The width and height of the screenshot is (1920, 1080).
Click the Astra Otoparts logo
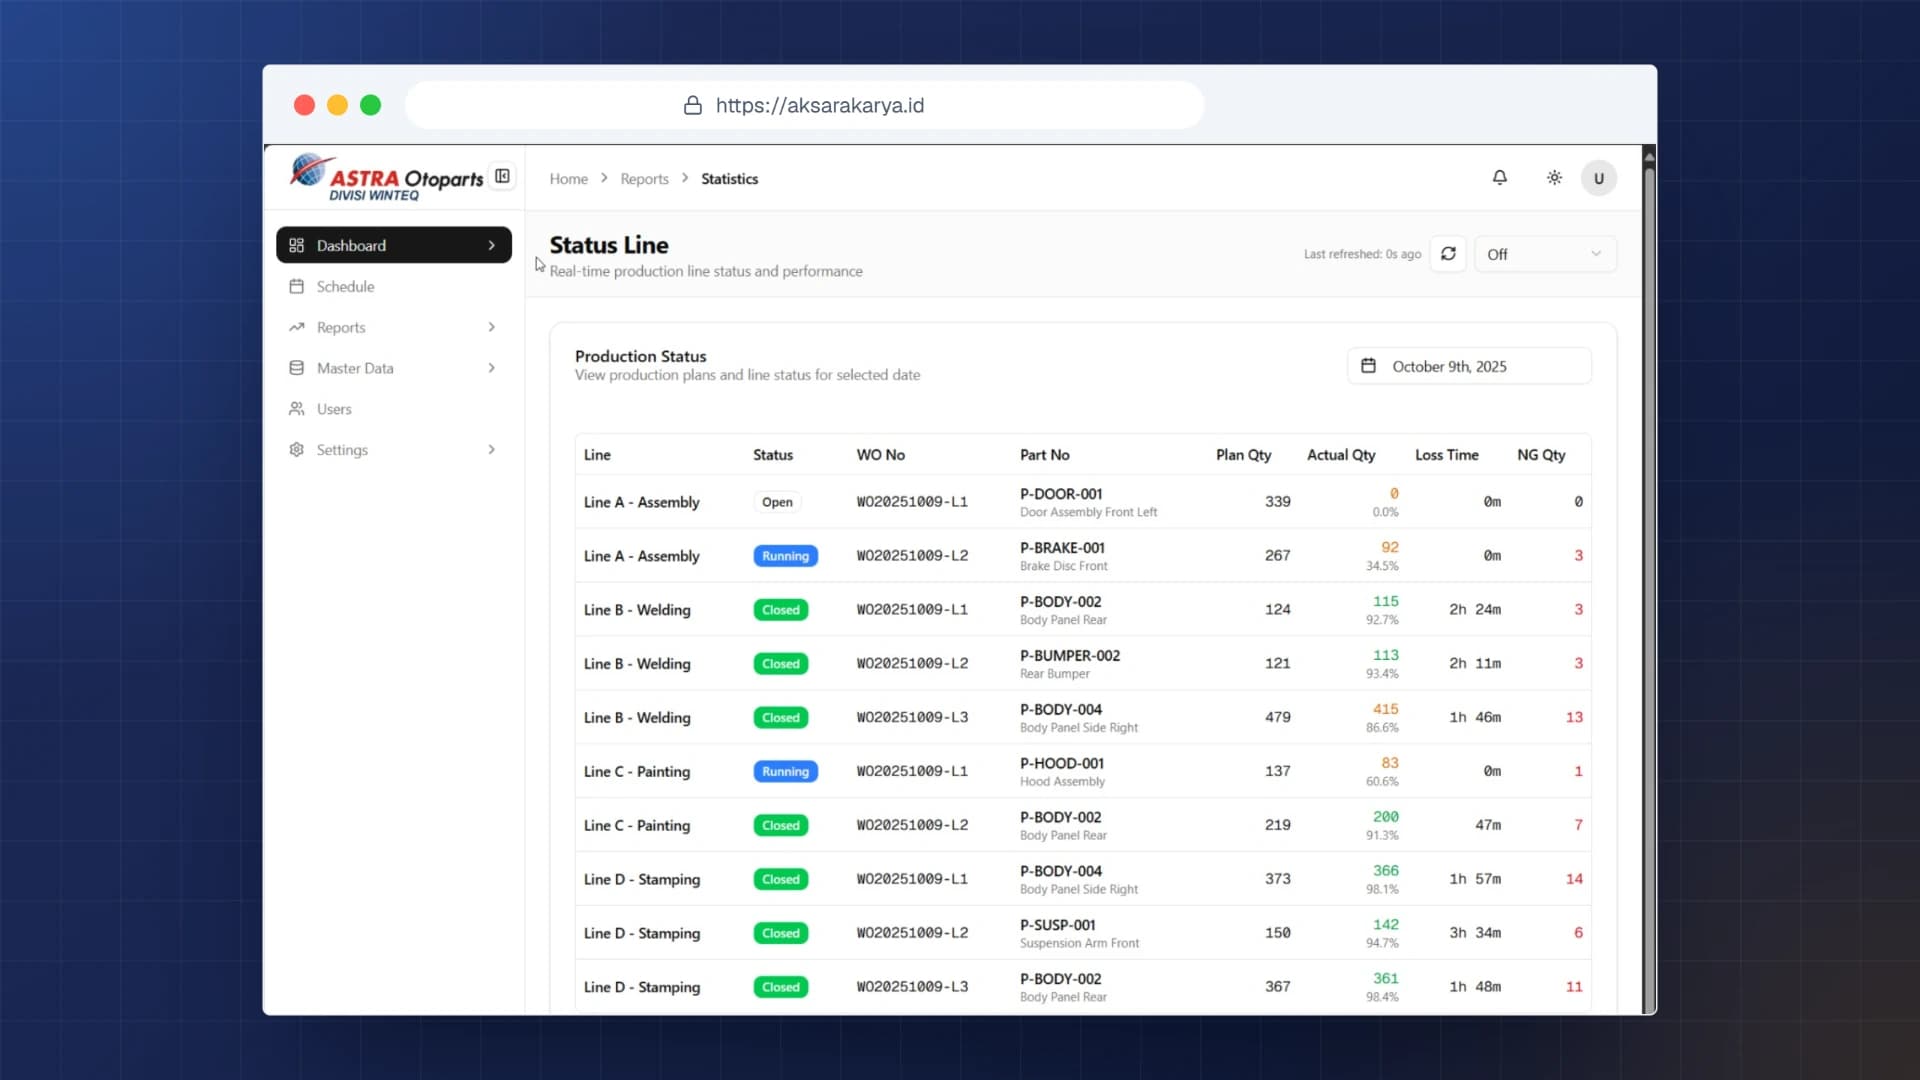click(x=386, y=177)
